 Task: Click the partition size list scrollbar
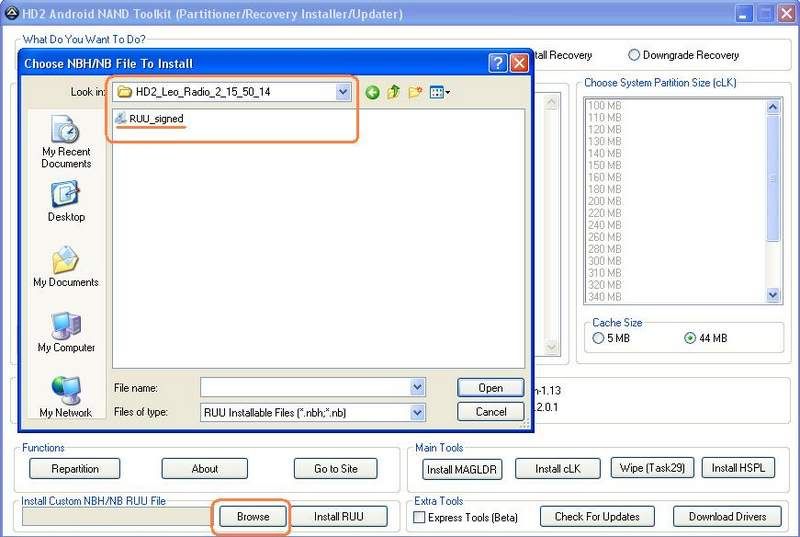[773, 200]
